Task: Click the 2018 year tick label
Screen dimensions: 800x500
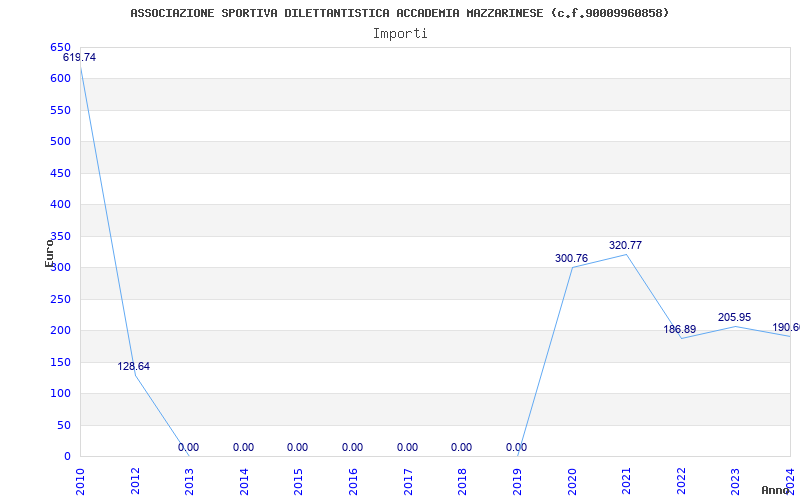Action: [x=462, y=481]
